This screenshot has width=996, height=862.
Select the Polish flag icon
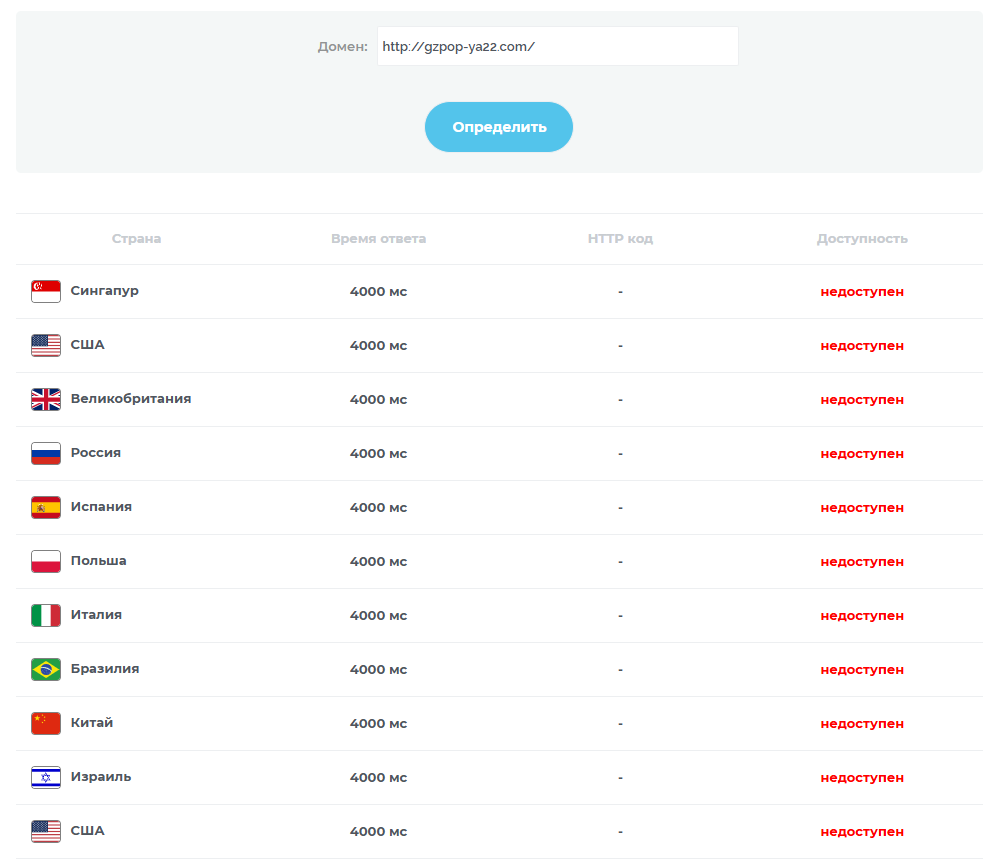tap(46, 561)
